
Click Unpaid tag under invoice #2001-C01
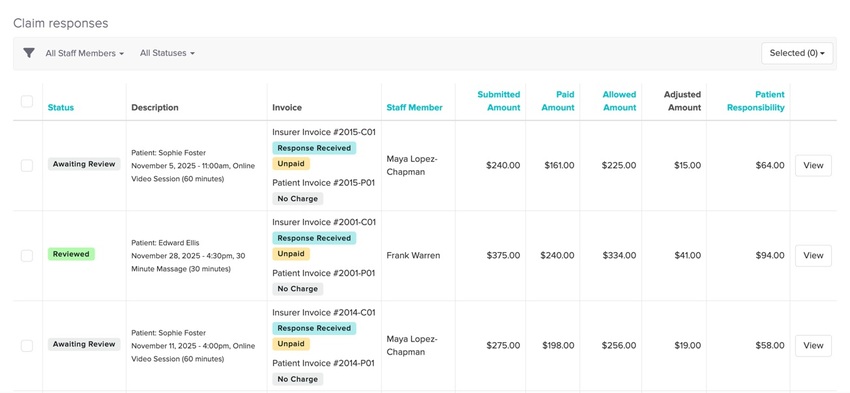291,254
